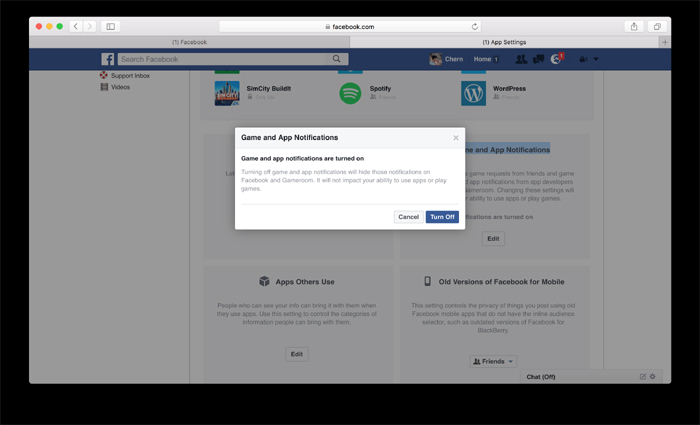Open the Friend Requests icon
The image size is (700, 425).
click(521, 59)
